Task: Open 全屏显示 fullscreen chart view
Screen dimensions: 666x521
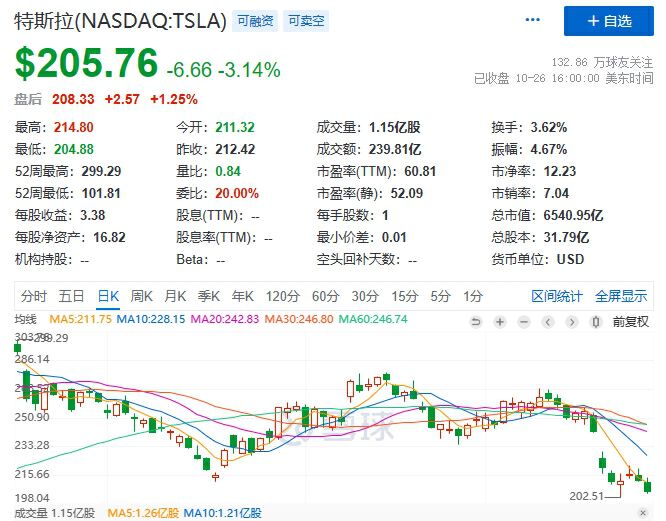Action: click(x=621, y=296)
